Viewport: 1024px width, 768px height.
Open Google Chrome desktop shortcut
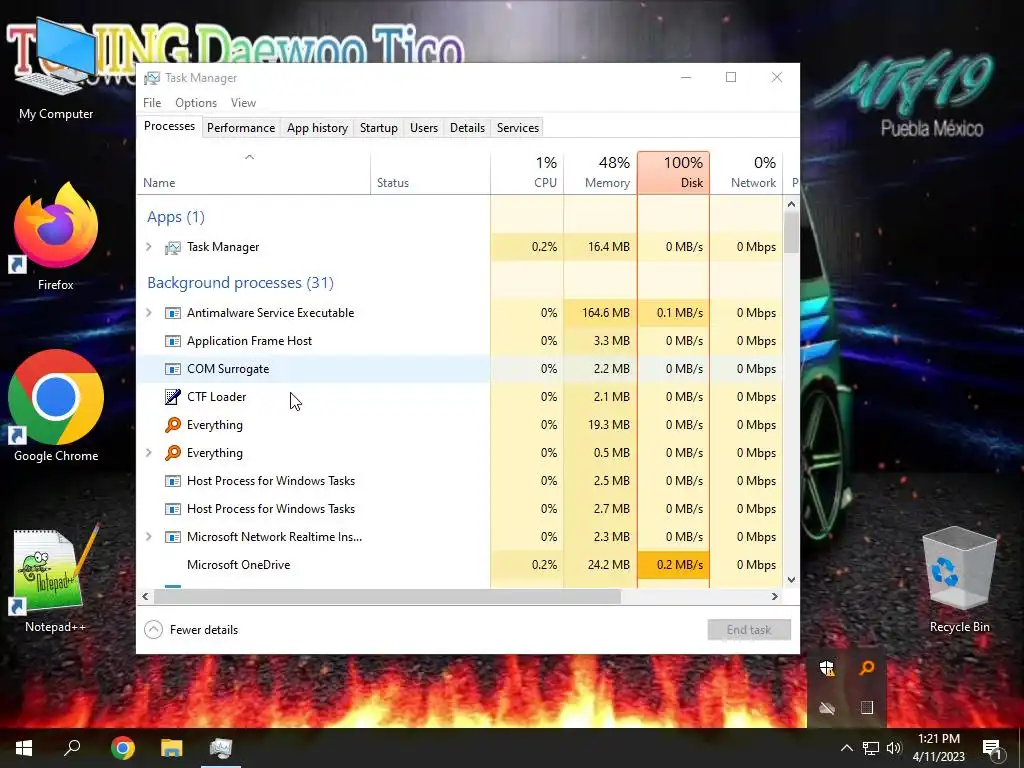click(x=56, y=406)
